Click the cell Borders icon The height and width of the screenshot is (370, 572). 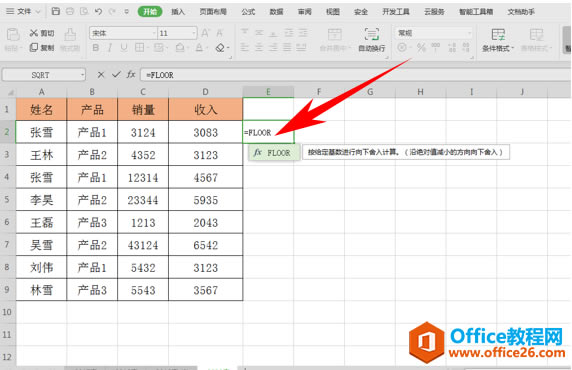(139, 47)
